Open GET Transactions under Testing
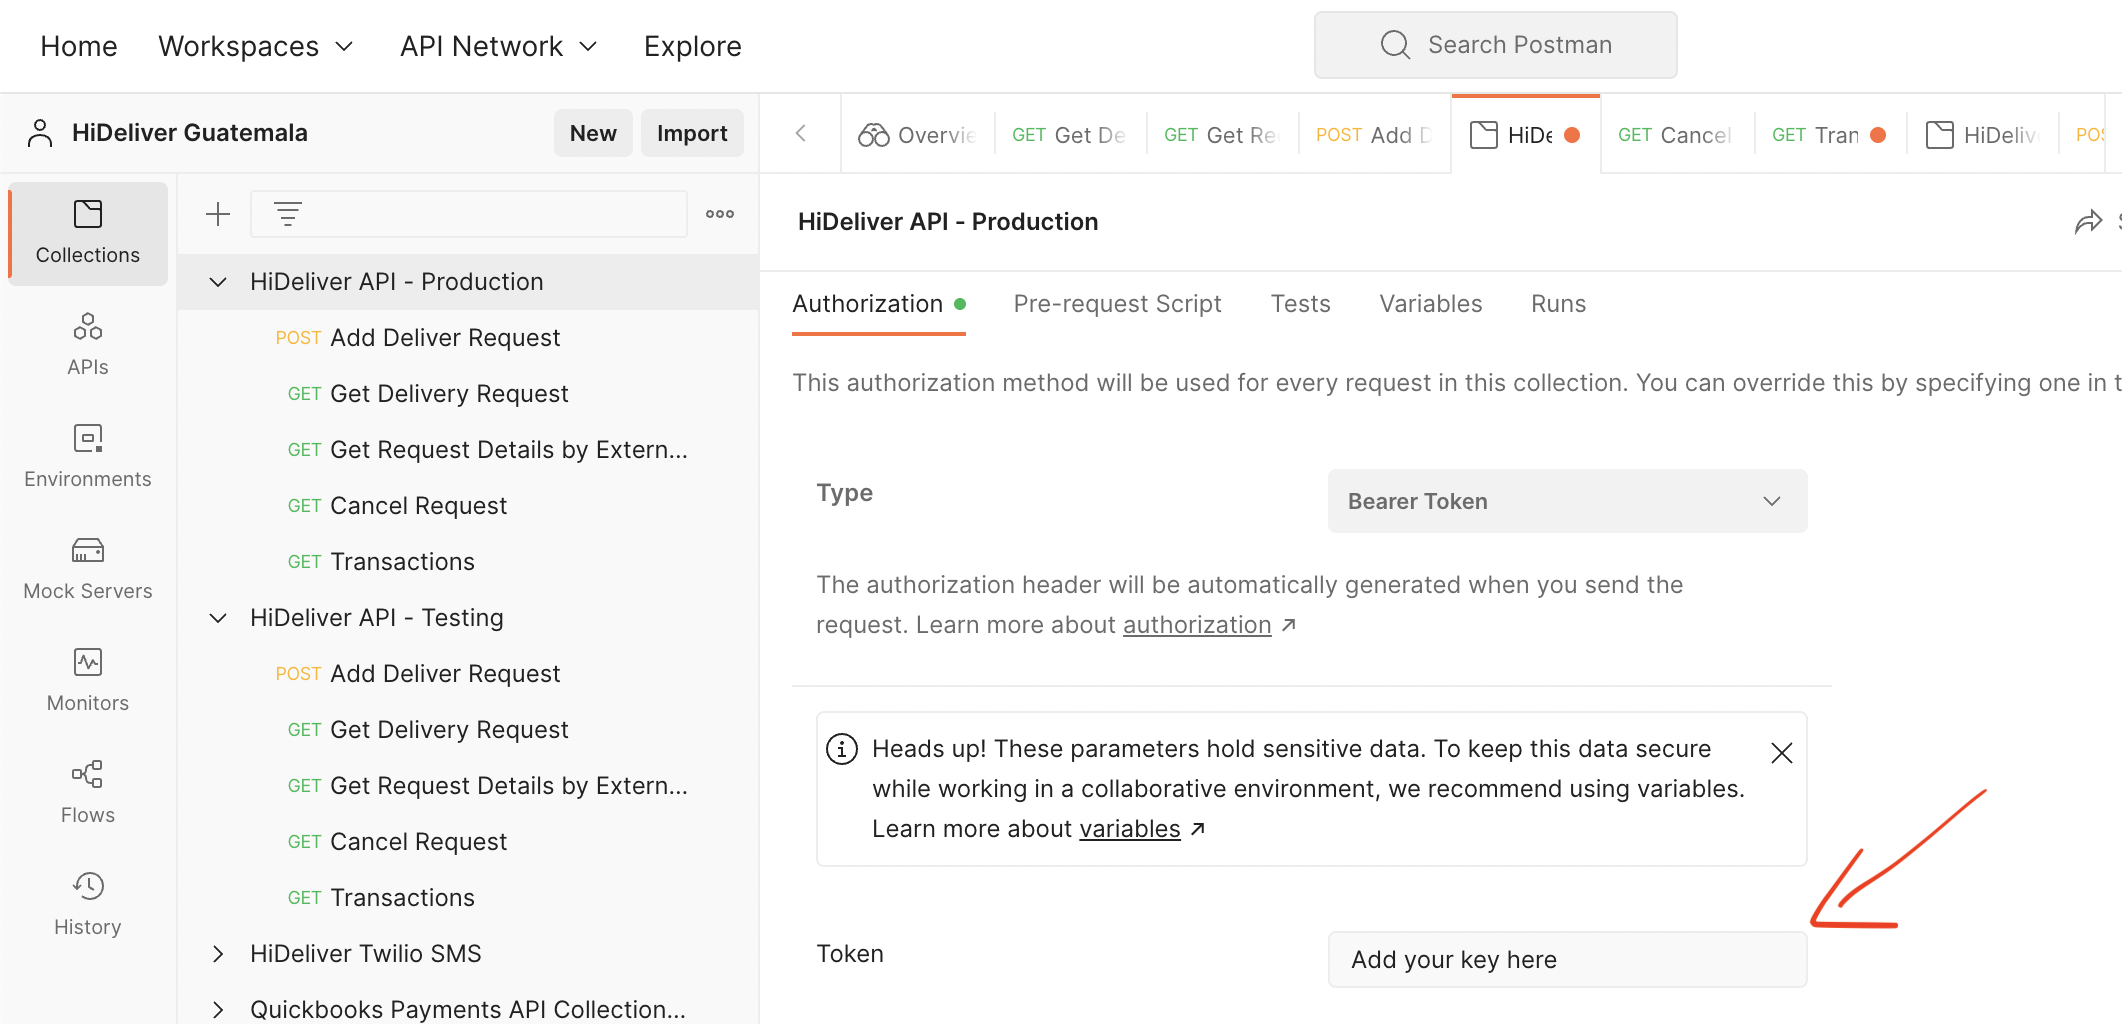2122x1024 pixels. pyautogui.click(x=468, y=898)
